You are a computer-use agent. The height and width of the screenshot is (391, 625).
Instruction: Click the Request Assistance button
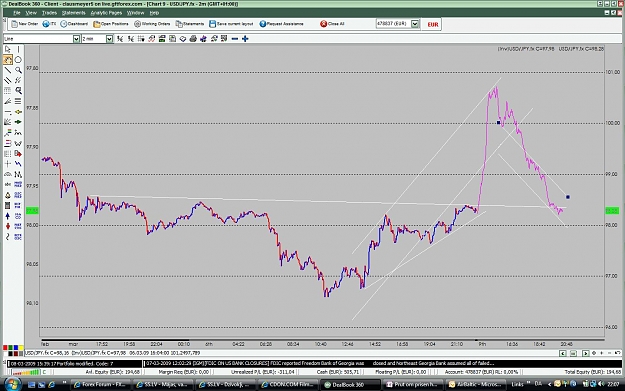[x=281, y=24]
